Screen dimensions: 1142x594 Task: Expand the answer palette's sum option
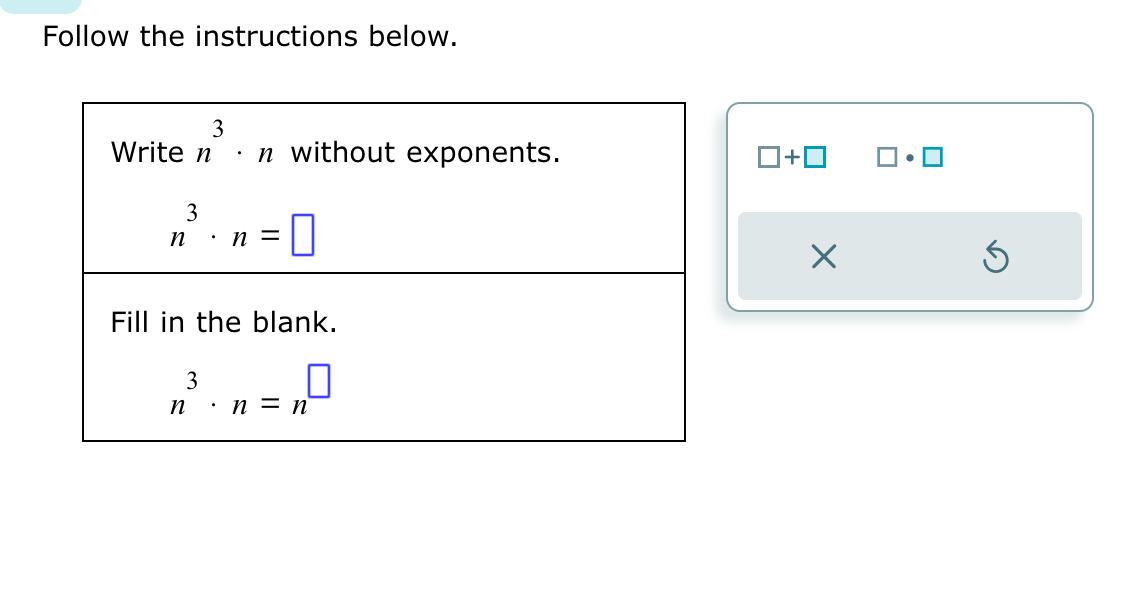click(x=790, y=156)
